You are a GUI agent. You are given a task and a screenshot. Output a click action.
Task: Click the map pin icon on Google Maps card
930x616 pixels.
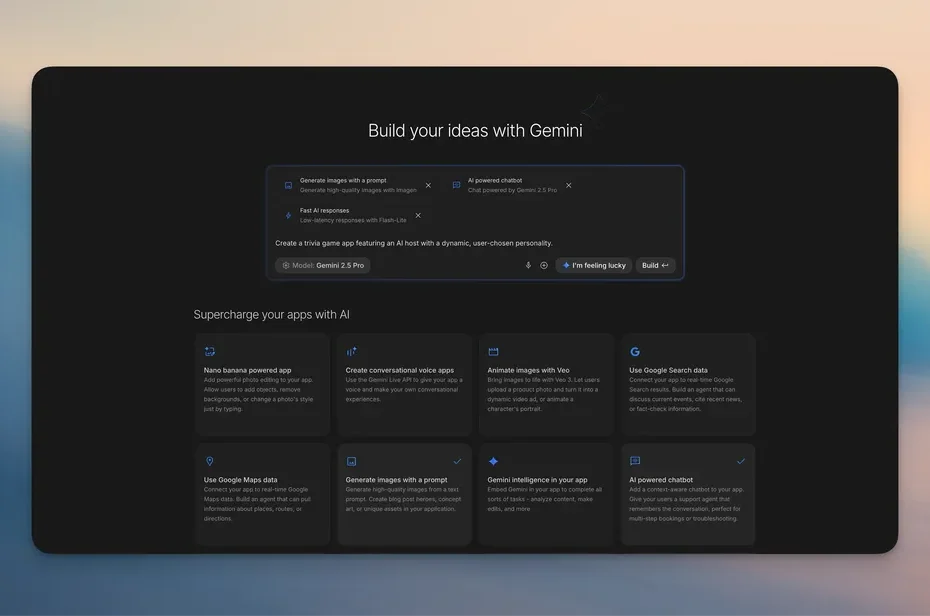tap(208, 461)
